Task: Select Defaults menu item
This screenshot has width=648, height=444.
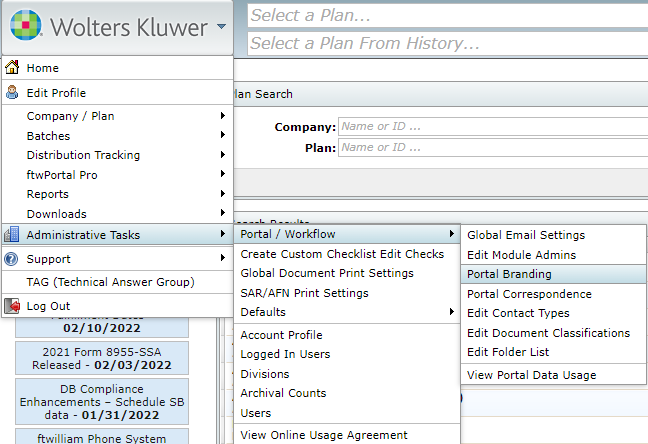Action: point(347,312)
